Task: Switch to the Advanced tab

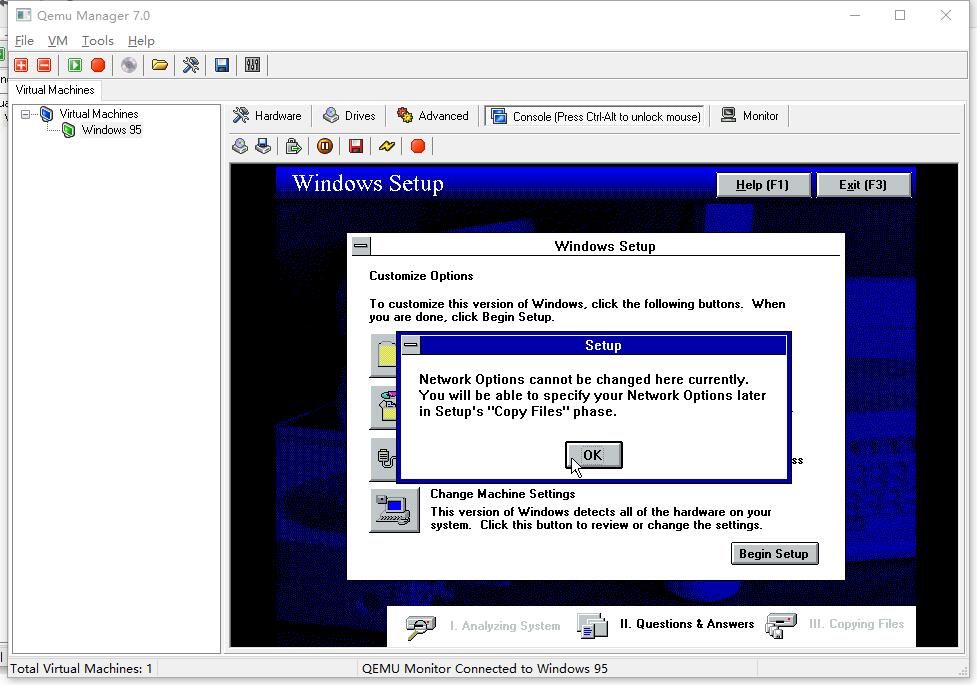Action: point(433,116)
